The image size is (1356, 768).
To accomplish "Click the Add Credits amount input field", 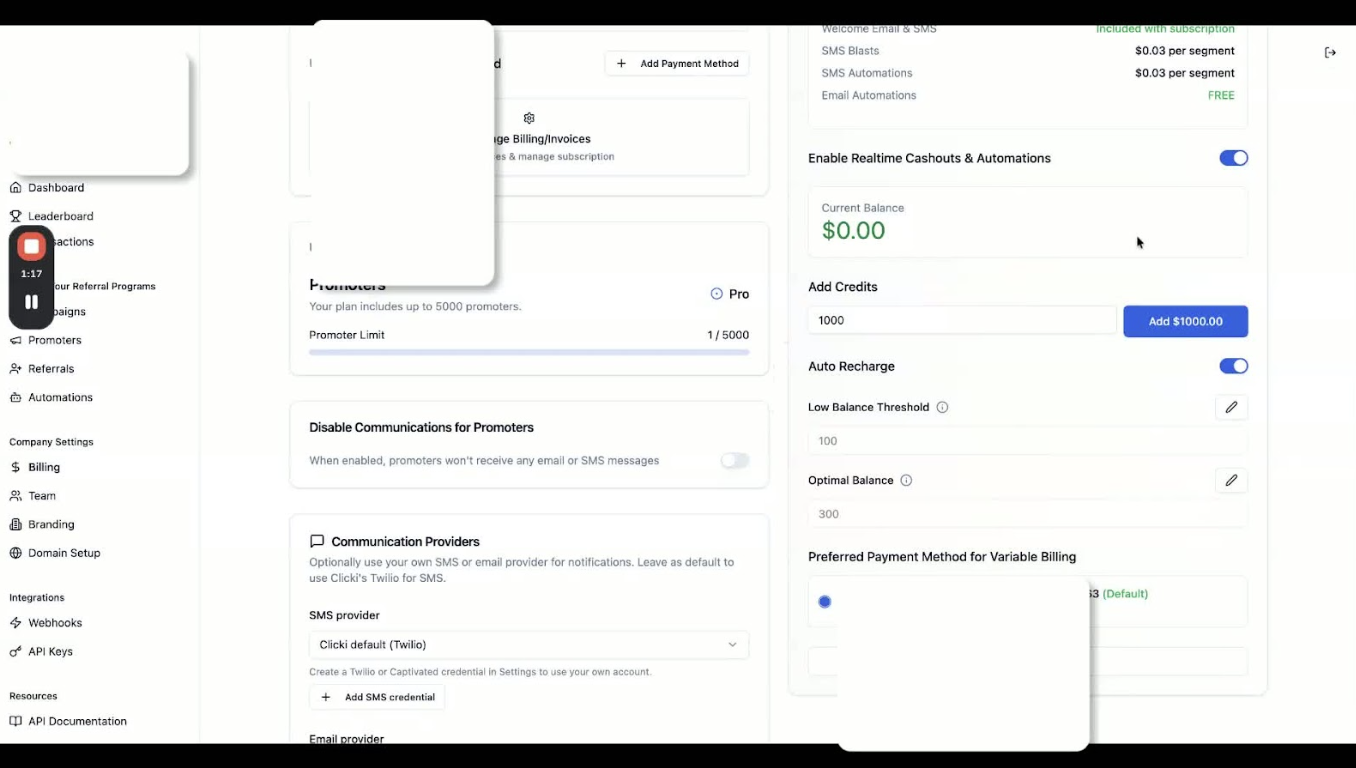I will [961, 321].
